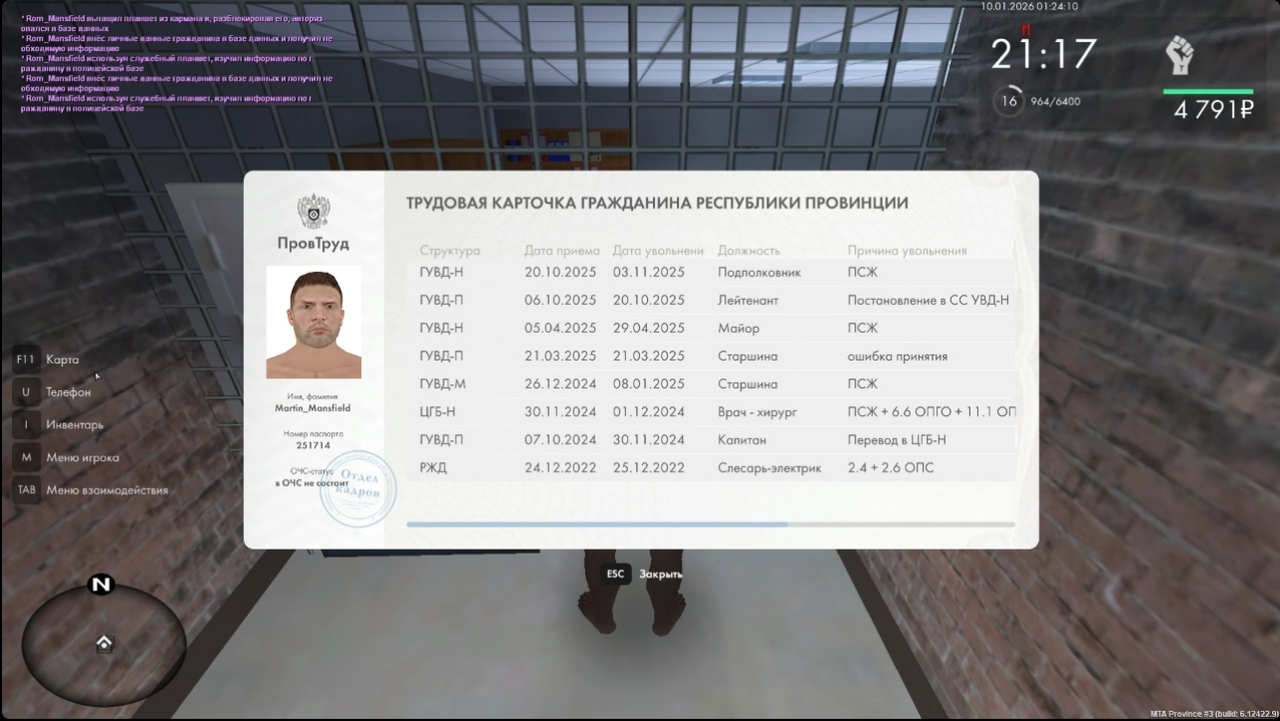1280x721 pixels.
Task: Click the F11 key hint for Карта
Action: pyautogui.click(x=26, y=359)
